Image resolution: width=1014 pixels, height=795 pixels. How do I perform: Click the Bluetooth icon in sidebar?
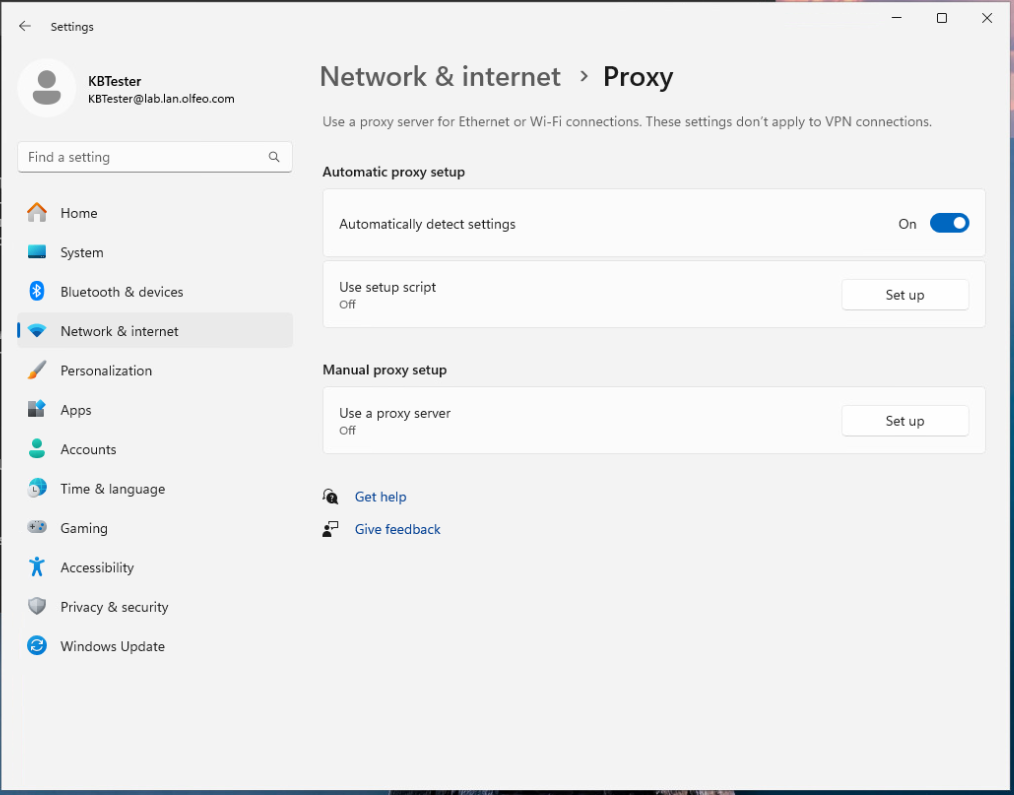pos(37,292)
